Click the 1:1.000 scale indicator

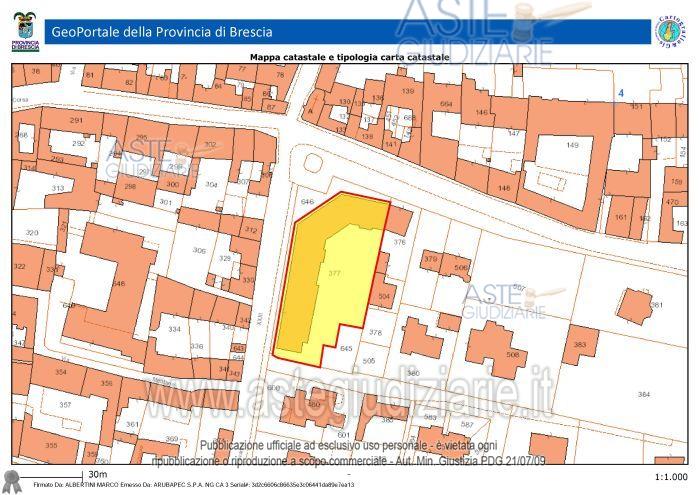click(x=670, y=477)
